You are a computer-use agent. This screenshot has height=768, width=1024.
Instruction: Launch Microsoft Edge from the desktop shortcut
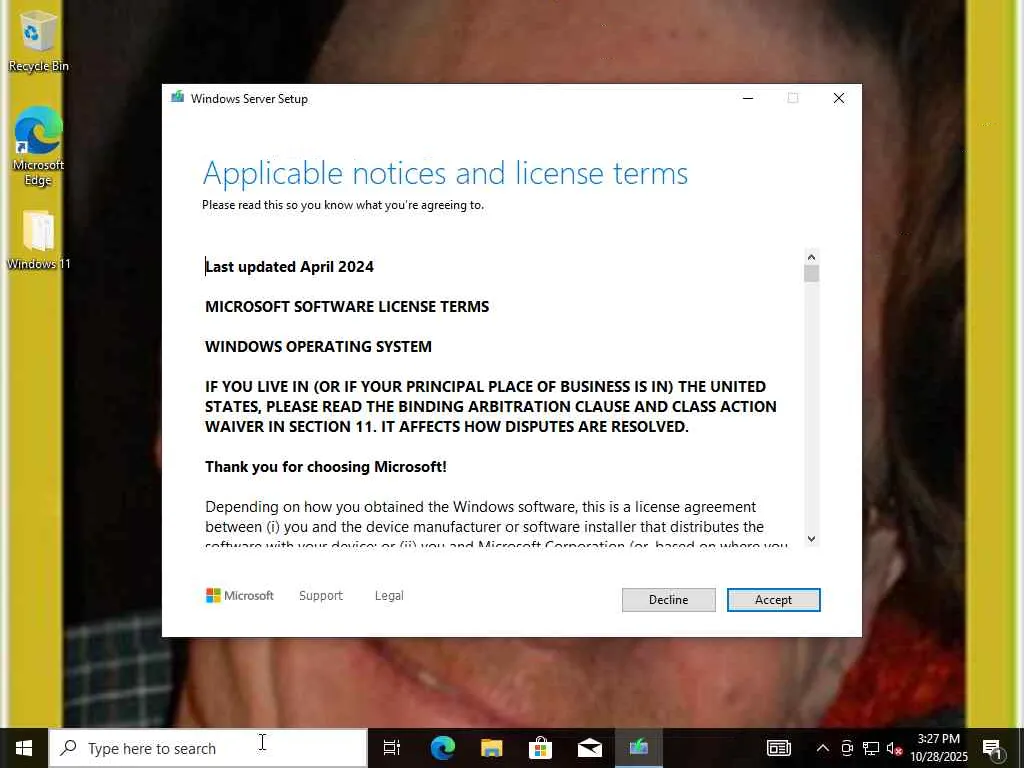pyautogui.click(x=38, y=146)
